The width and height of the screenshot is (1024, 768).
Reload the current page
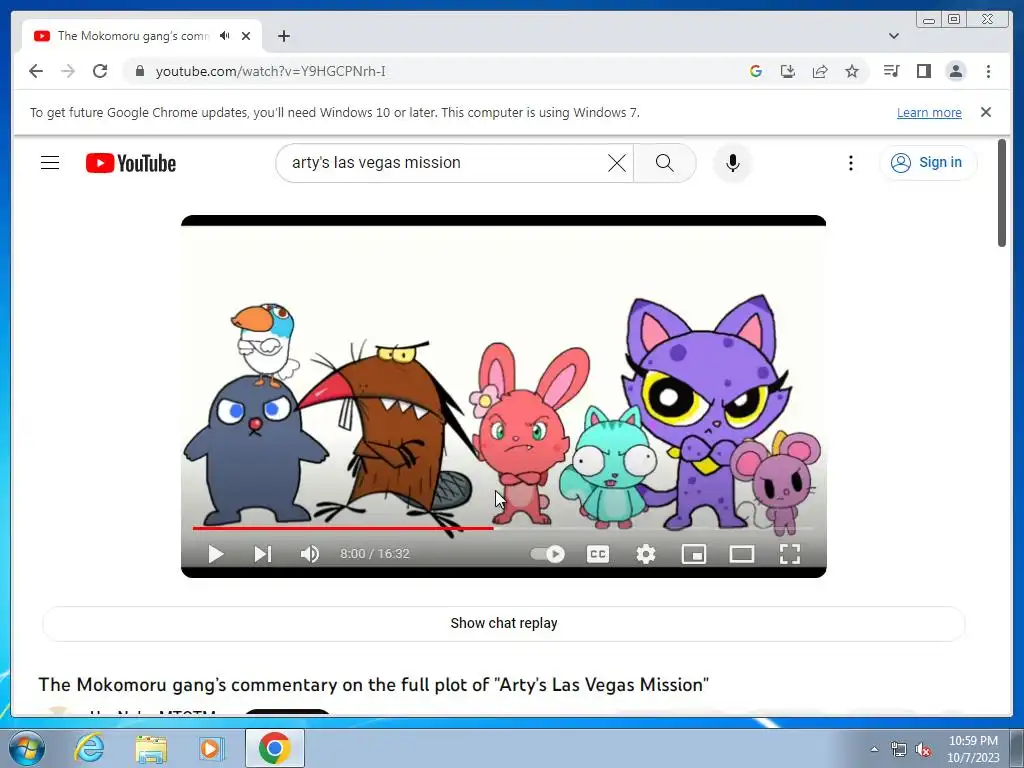tap(100, 71)
